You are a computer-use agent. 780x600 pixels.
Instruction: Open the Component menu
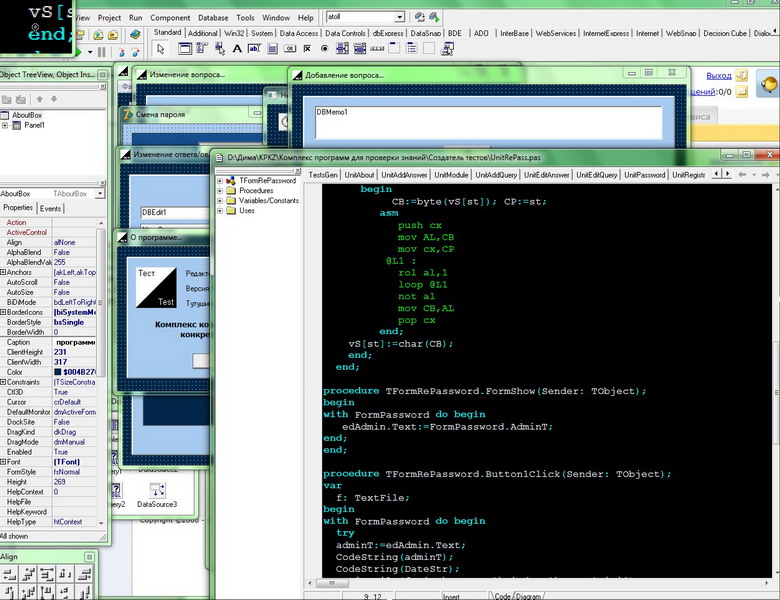coord(170,17)
